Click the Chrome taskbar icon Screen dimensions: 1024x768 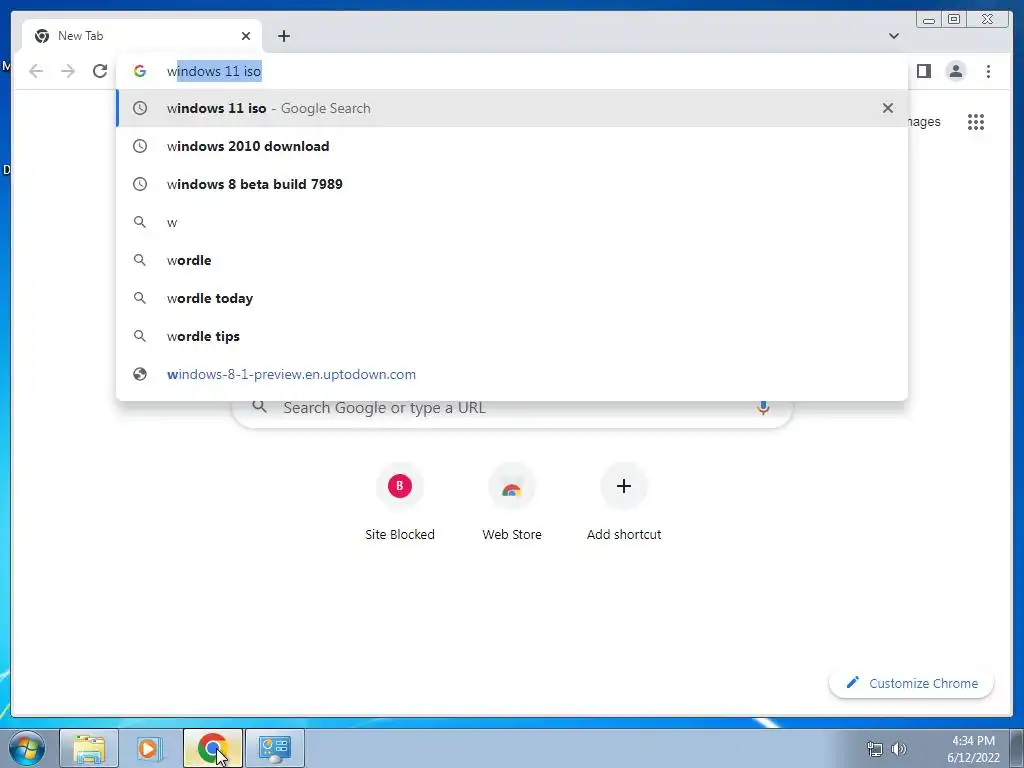coord(212,748)
